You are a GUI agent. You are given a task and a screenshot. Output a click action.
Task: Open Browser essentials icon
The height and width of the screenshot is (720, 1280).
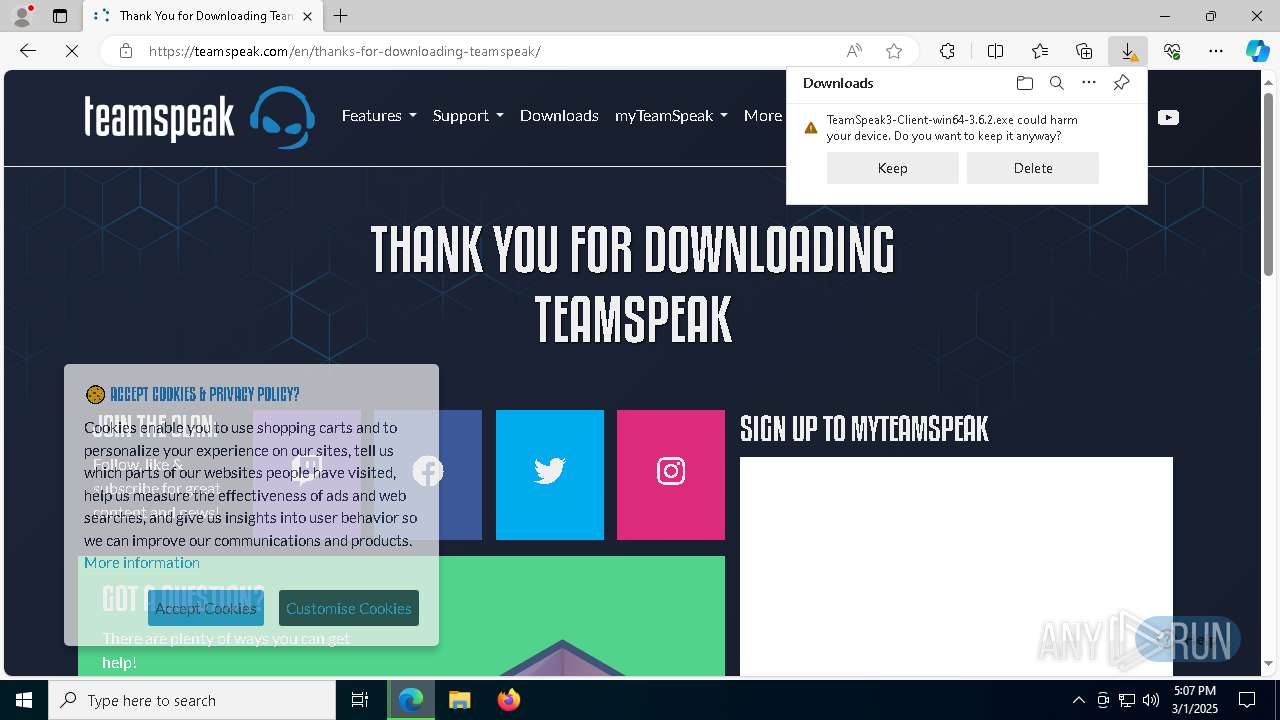[x=1172, y=51]
